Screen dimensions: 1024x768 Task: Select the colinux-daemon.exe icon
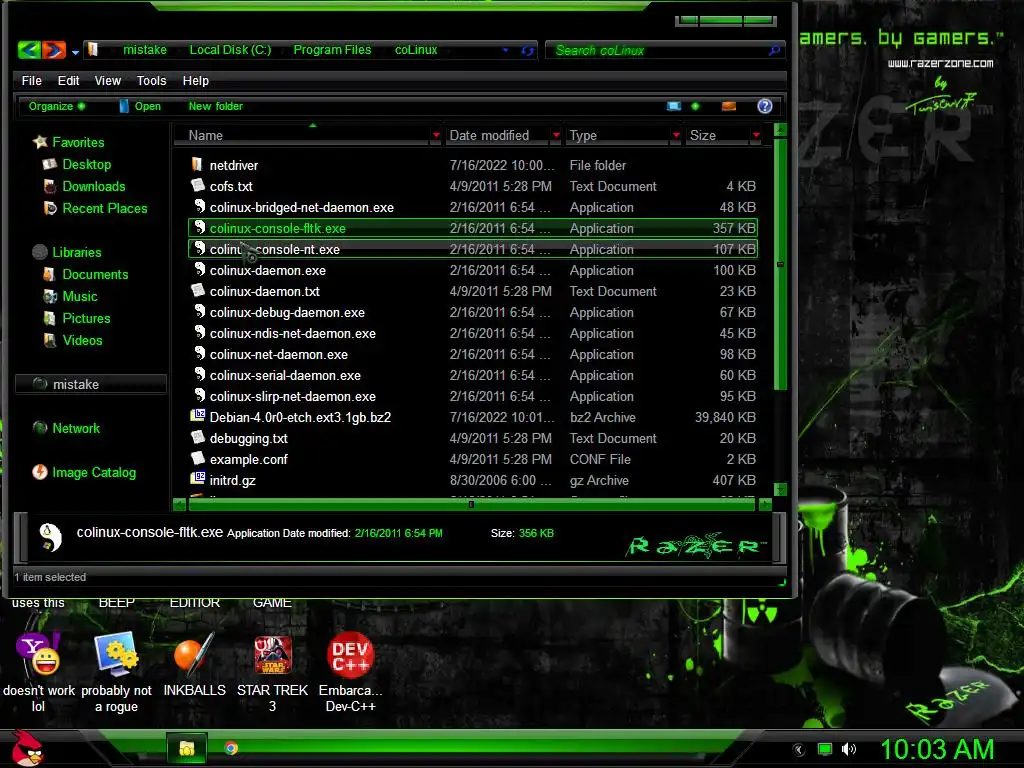coord(199,269)
